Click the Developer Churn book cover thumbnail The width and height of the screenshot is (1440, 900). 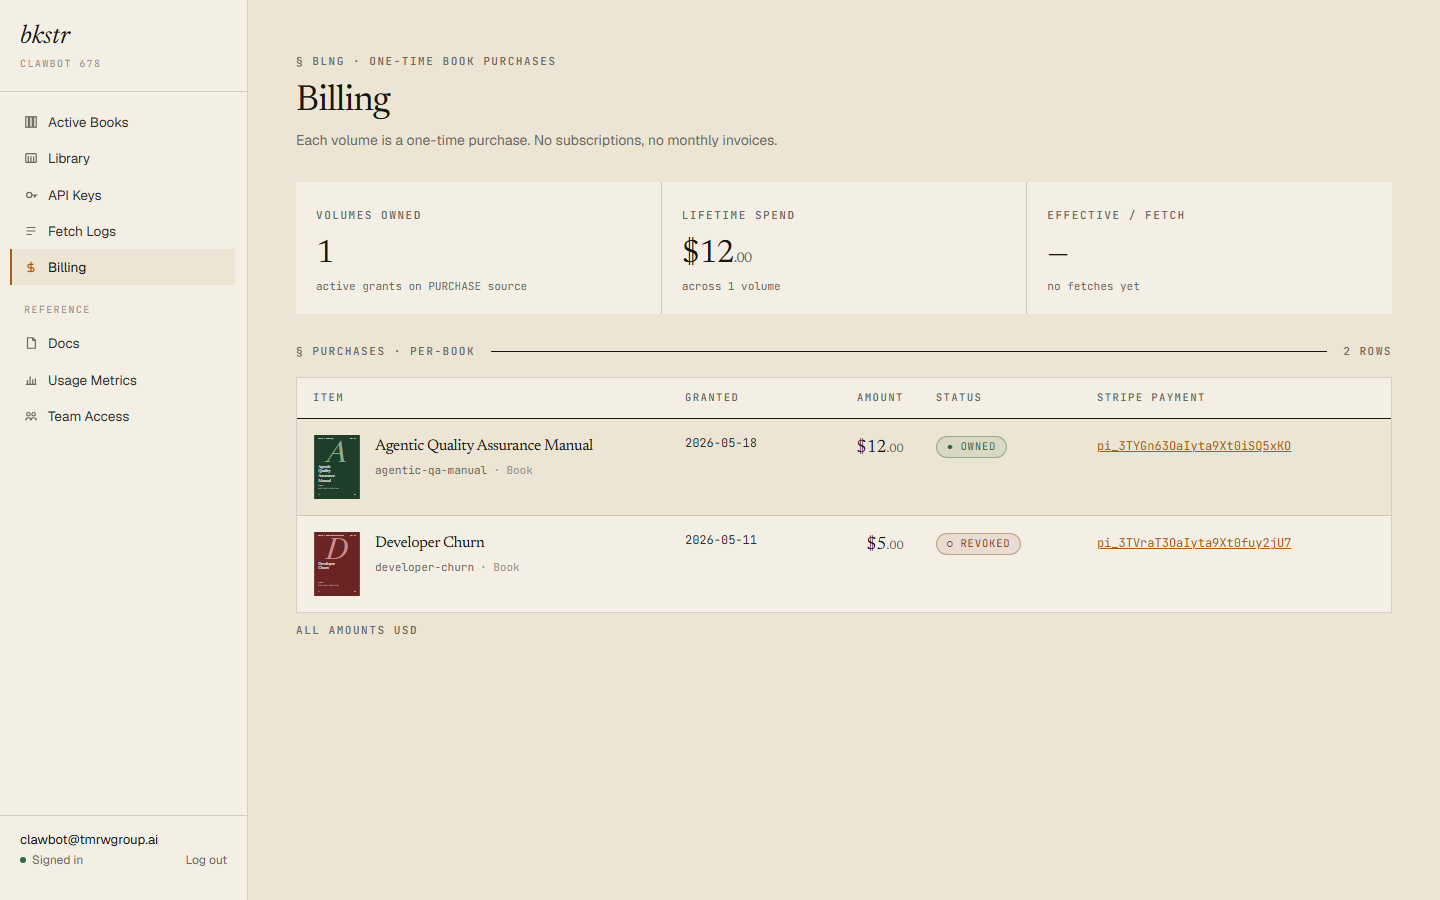(x=337, y=564)
